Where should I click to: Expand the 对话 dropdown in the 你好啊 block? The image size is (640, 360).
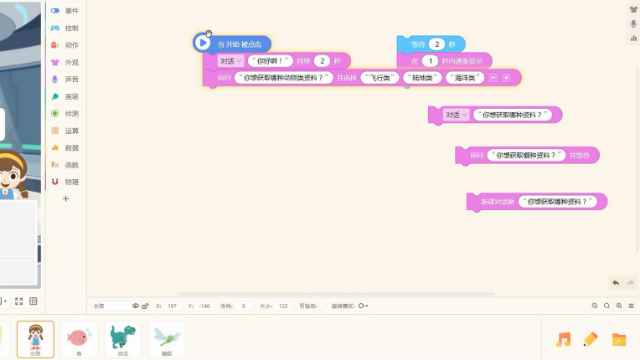click(230, 61)
